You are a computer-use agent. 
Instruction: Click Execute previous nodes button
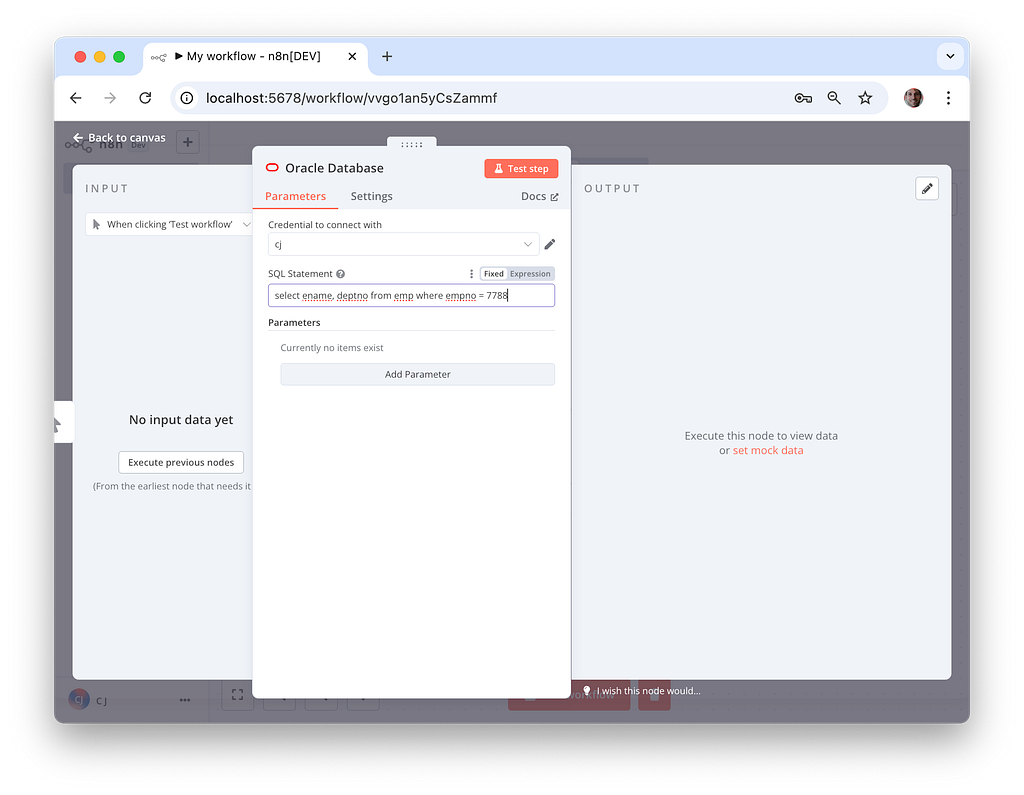point(181,462)
